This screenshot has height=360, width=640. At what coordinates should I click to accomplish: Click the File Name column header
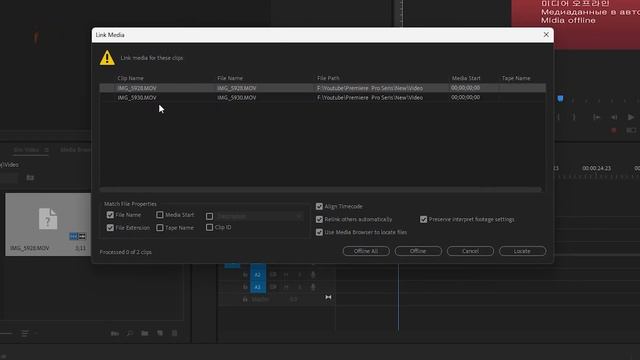click(x=230, y=78)
